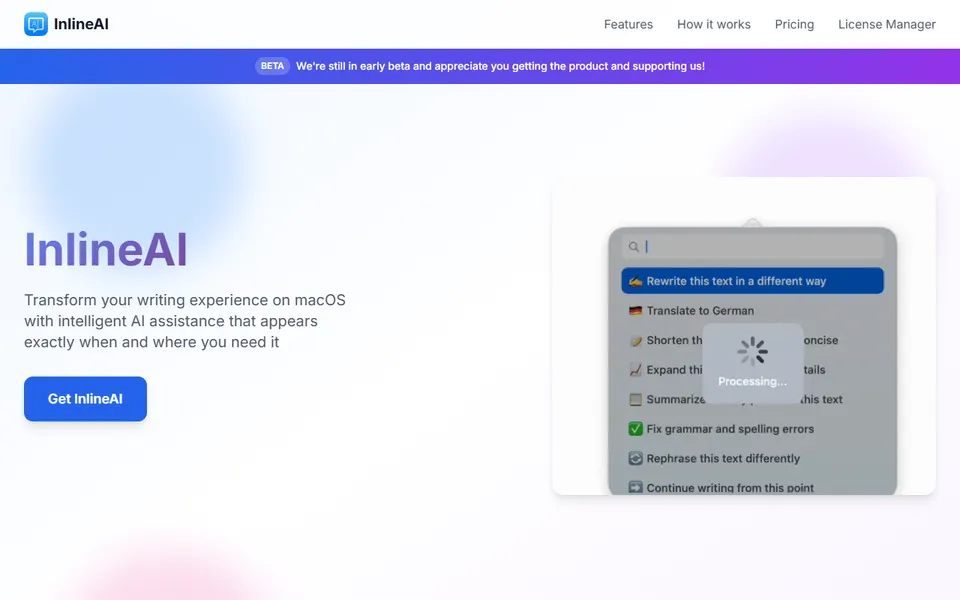
Task: Click the early beta banner message
Action: tap(500, 66)
